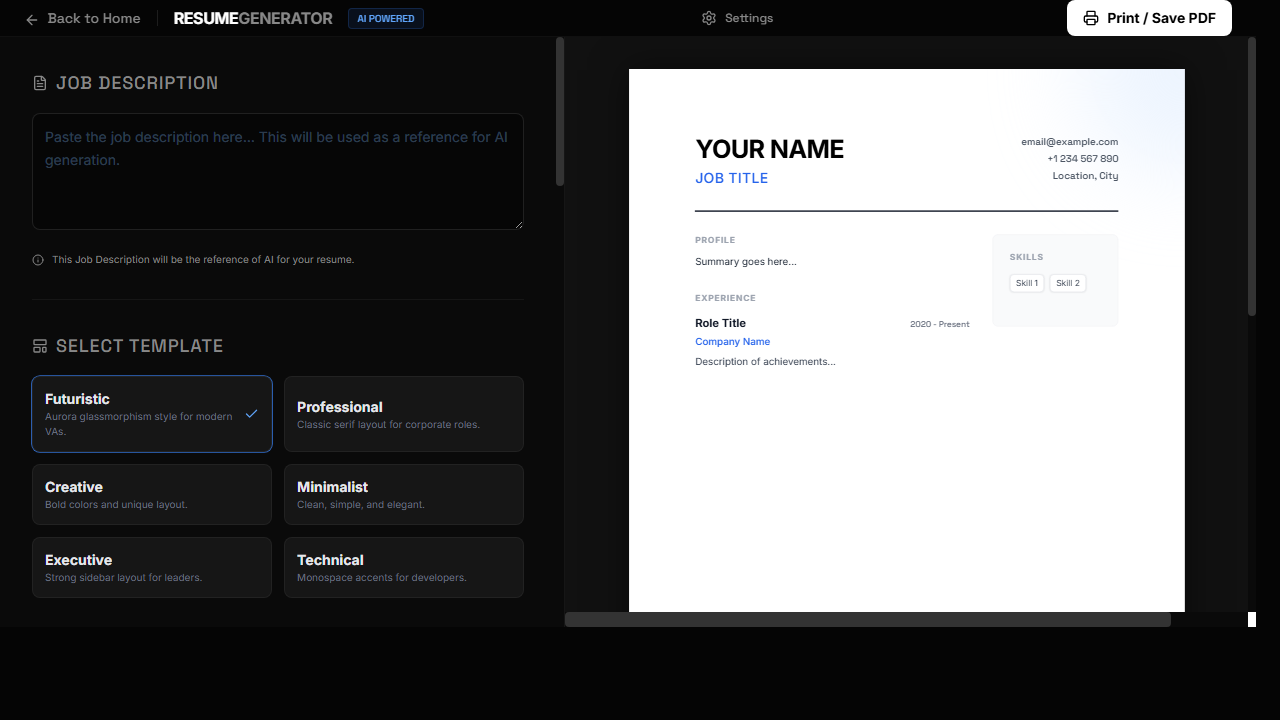Click inside the job description text area
This screenshot has width=1280, height=720.
pos(277,171)
